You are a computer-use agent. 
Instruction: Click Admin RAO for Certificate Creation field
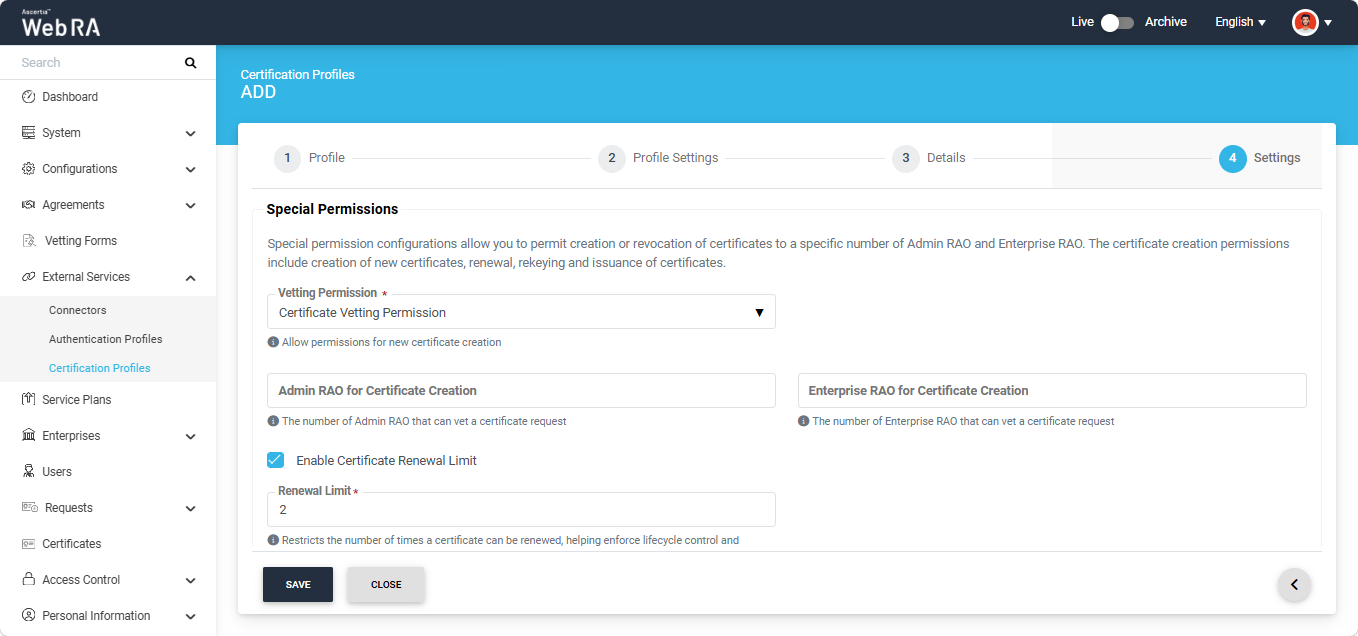pos(521,391)
